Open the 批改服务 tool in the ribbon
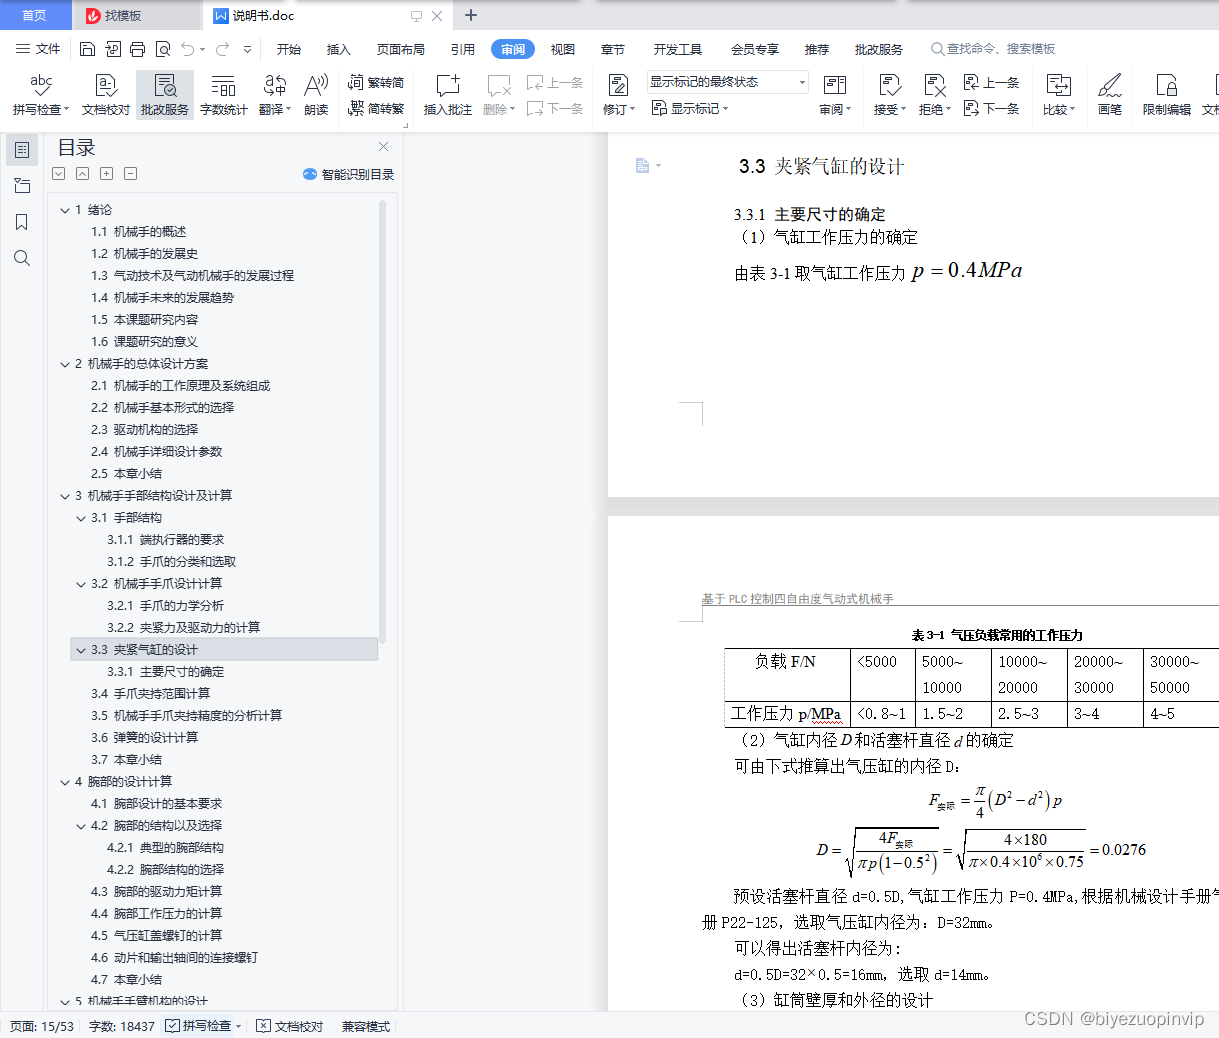Viewport: 1219px width, 1038px height. (165, 95)
